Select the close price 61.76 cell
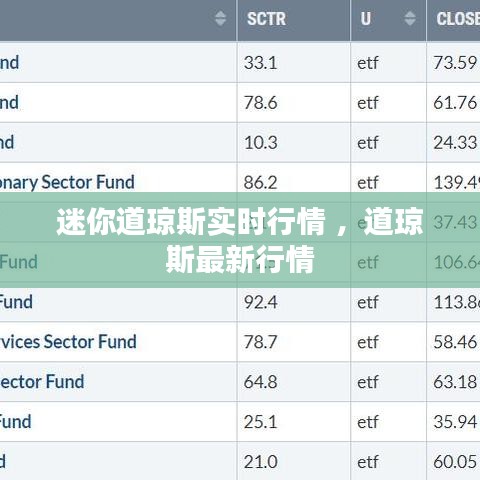This screenshot has height=480, width=480. point(454,102)
